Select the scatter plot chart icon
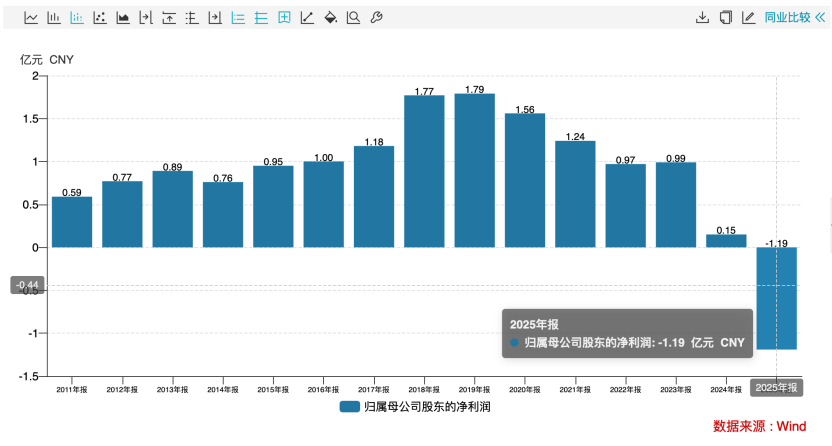The image size is (832, 446). pyautogui.click(x=100, y=18)
